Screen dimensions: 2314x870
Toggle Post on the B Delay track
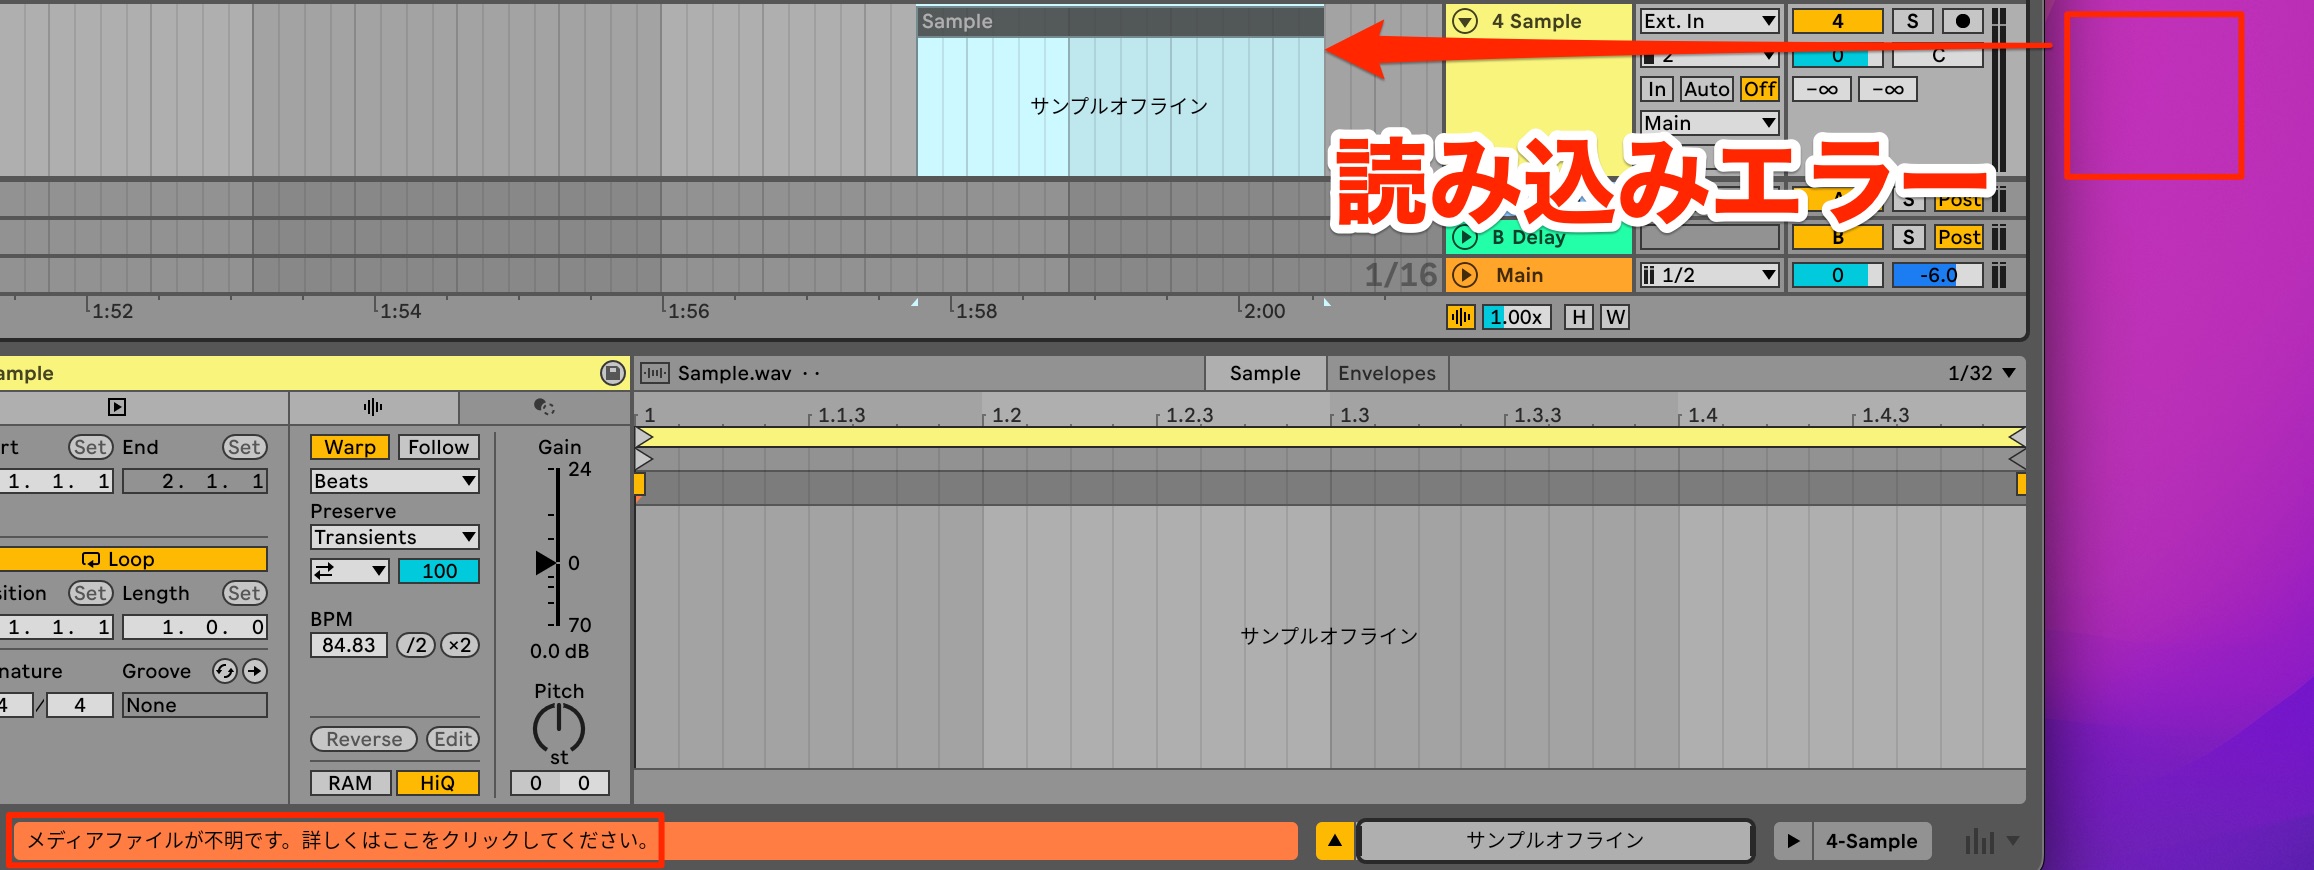click(x=1958, y=237)
